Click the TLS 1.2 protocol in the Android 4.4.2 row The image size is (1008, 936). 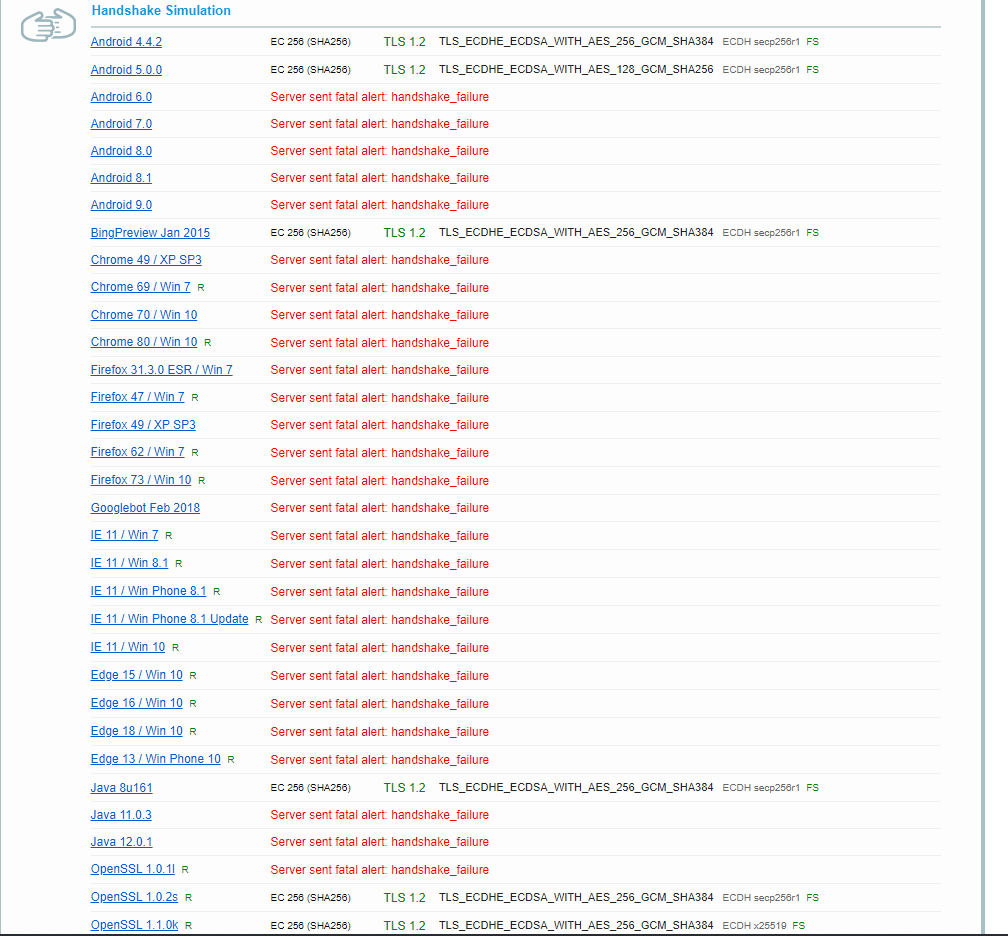(x=404, y=42)
